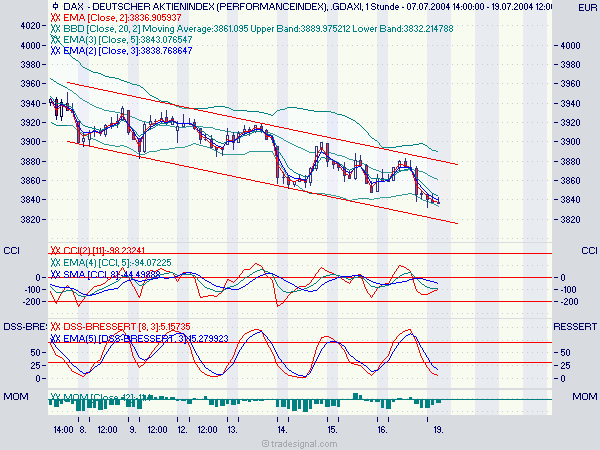The height and width of the screenshot is (450, 600).
Task: Click the RESSERT panel label on the right
Action: [x=575, y=326]
